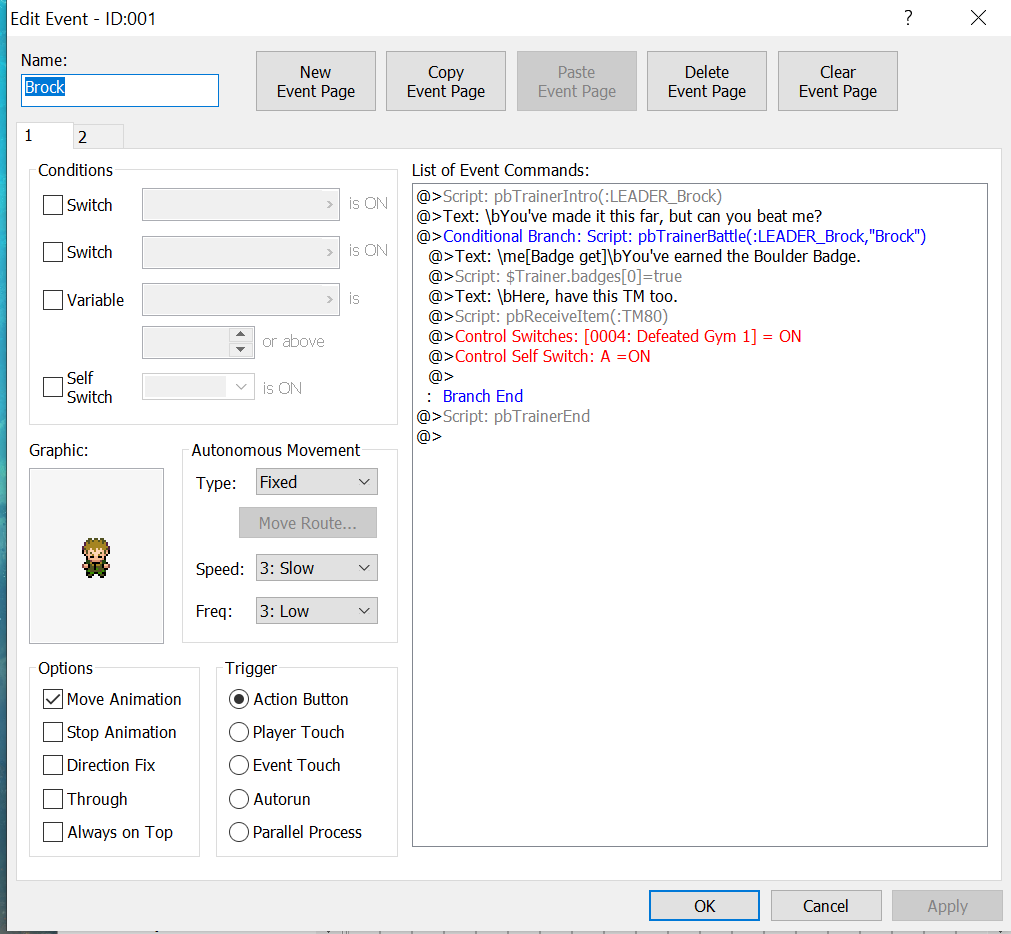1011x934 pixels.
Task: Select the pbReceiveItem(:TM80) script line
Action: (548, 316)
